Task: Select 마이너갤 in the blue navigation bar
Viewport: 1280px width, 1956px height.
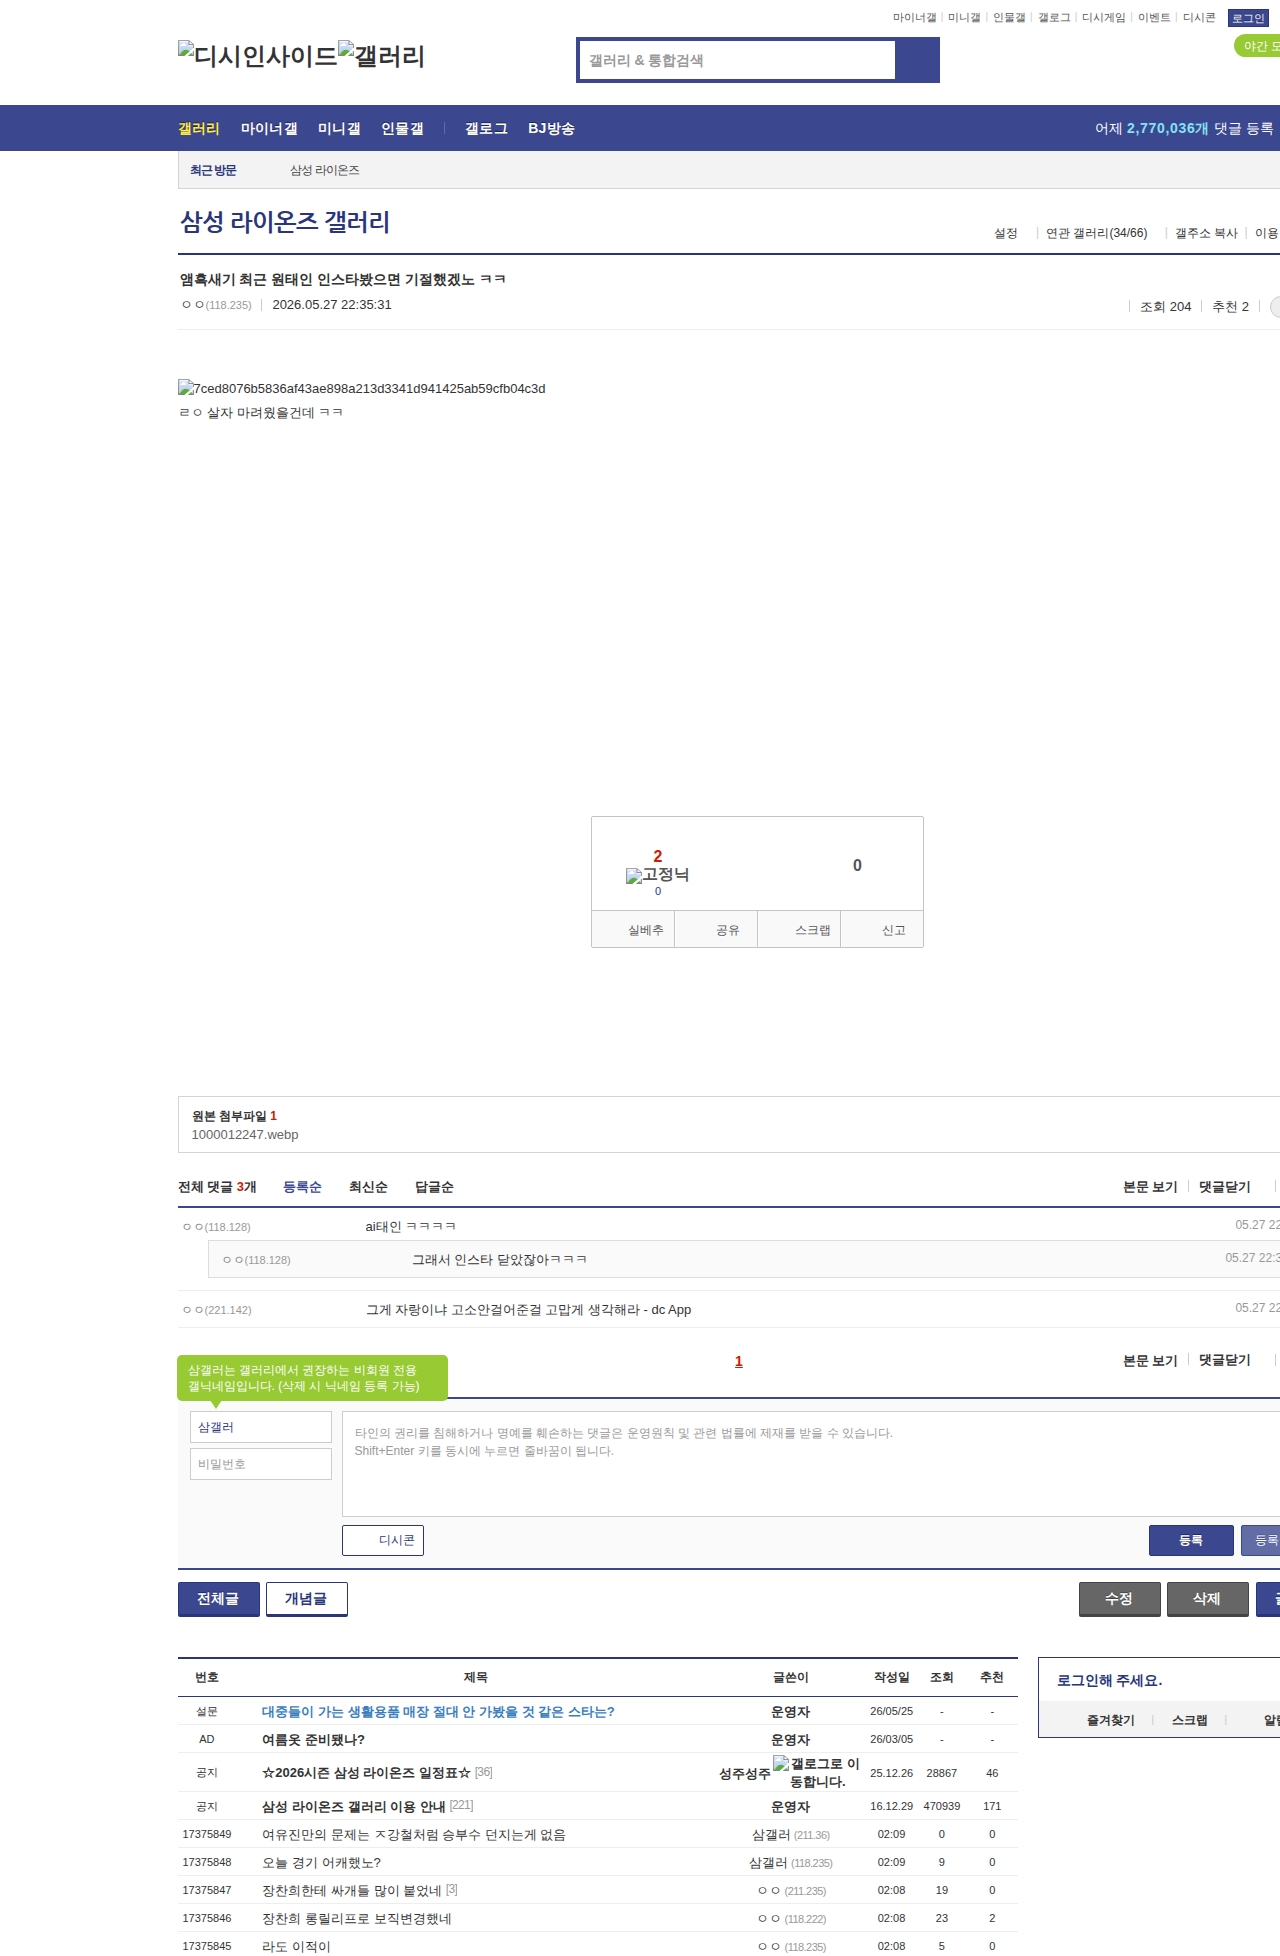Action: pos(269,128)
